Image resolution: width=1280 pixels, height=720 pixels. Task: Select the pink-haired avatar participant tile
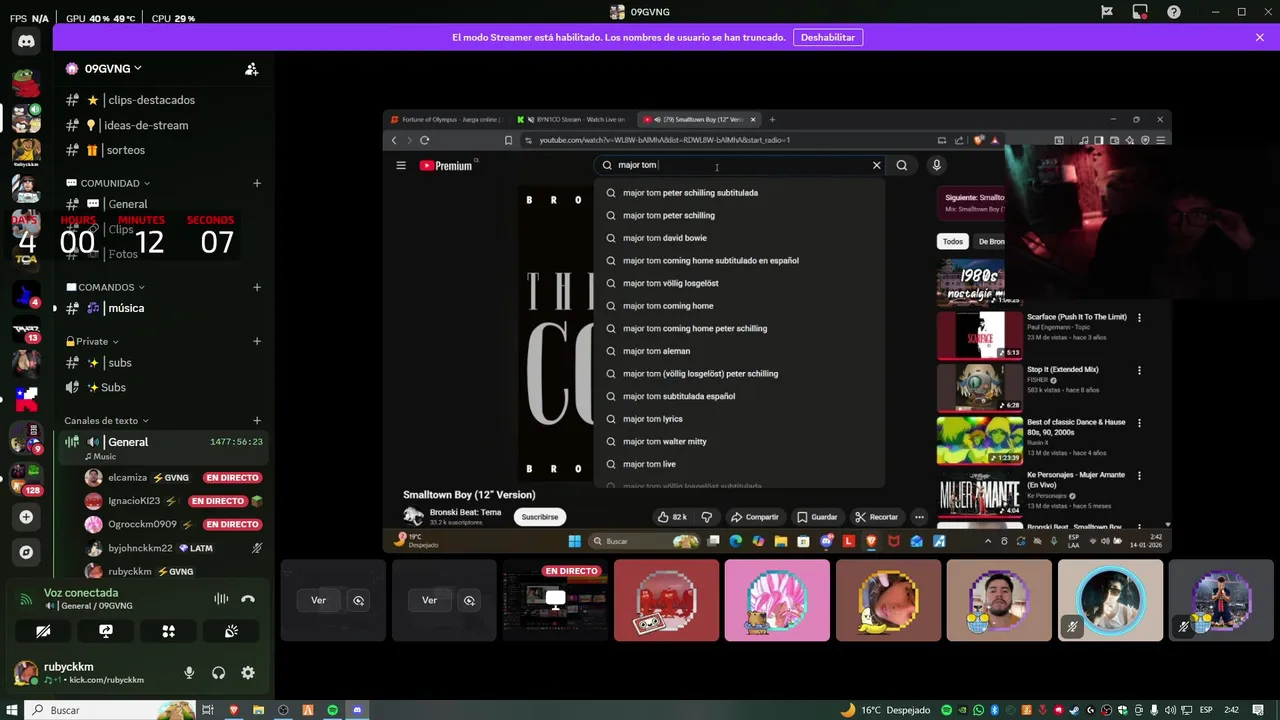[777, 600]
